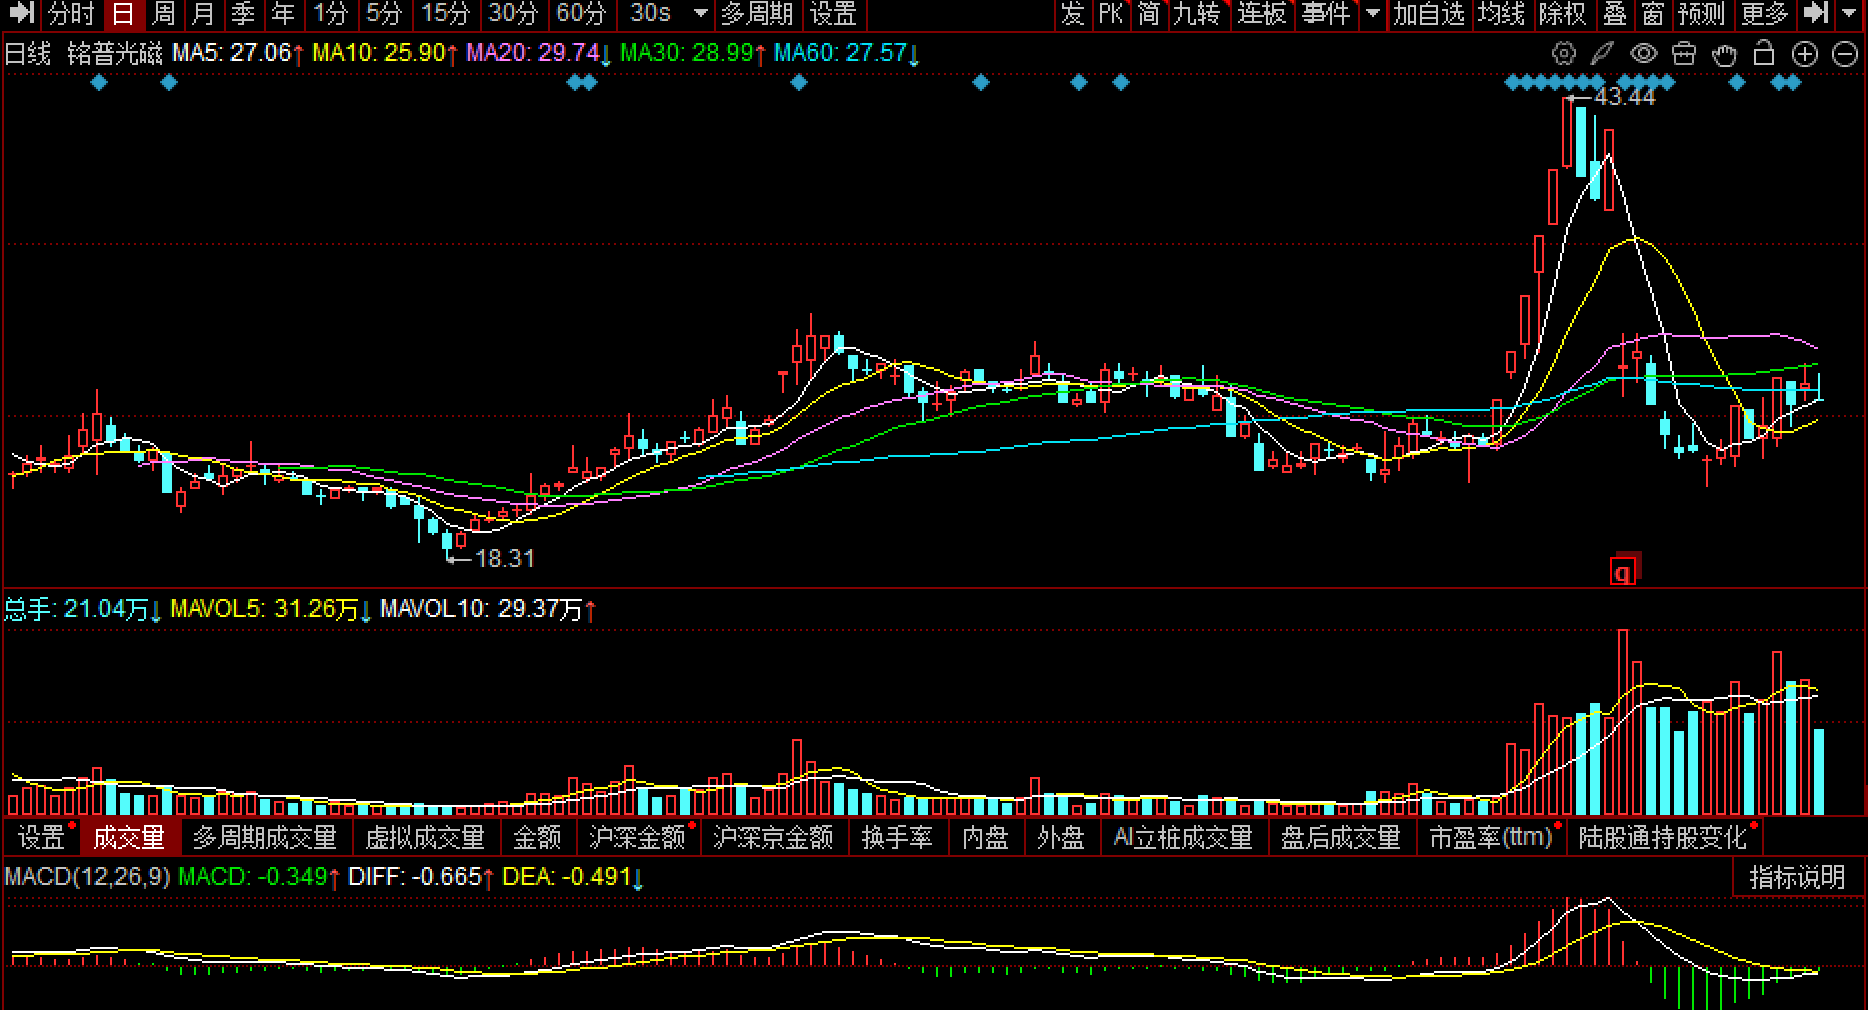
Task: Toggle 除权 price adjustment
Action: [1562, 14]
